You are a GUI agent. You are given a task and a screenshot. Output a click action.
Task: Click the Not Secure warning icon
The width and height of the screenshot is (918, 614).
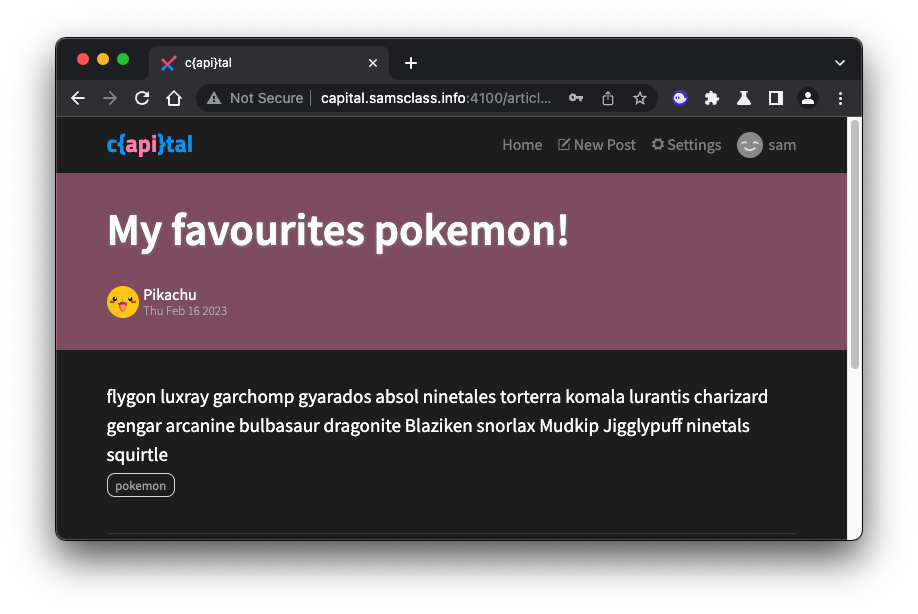coord(214,98)
